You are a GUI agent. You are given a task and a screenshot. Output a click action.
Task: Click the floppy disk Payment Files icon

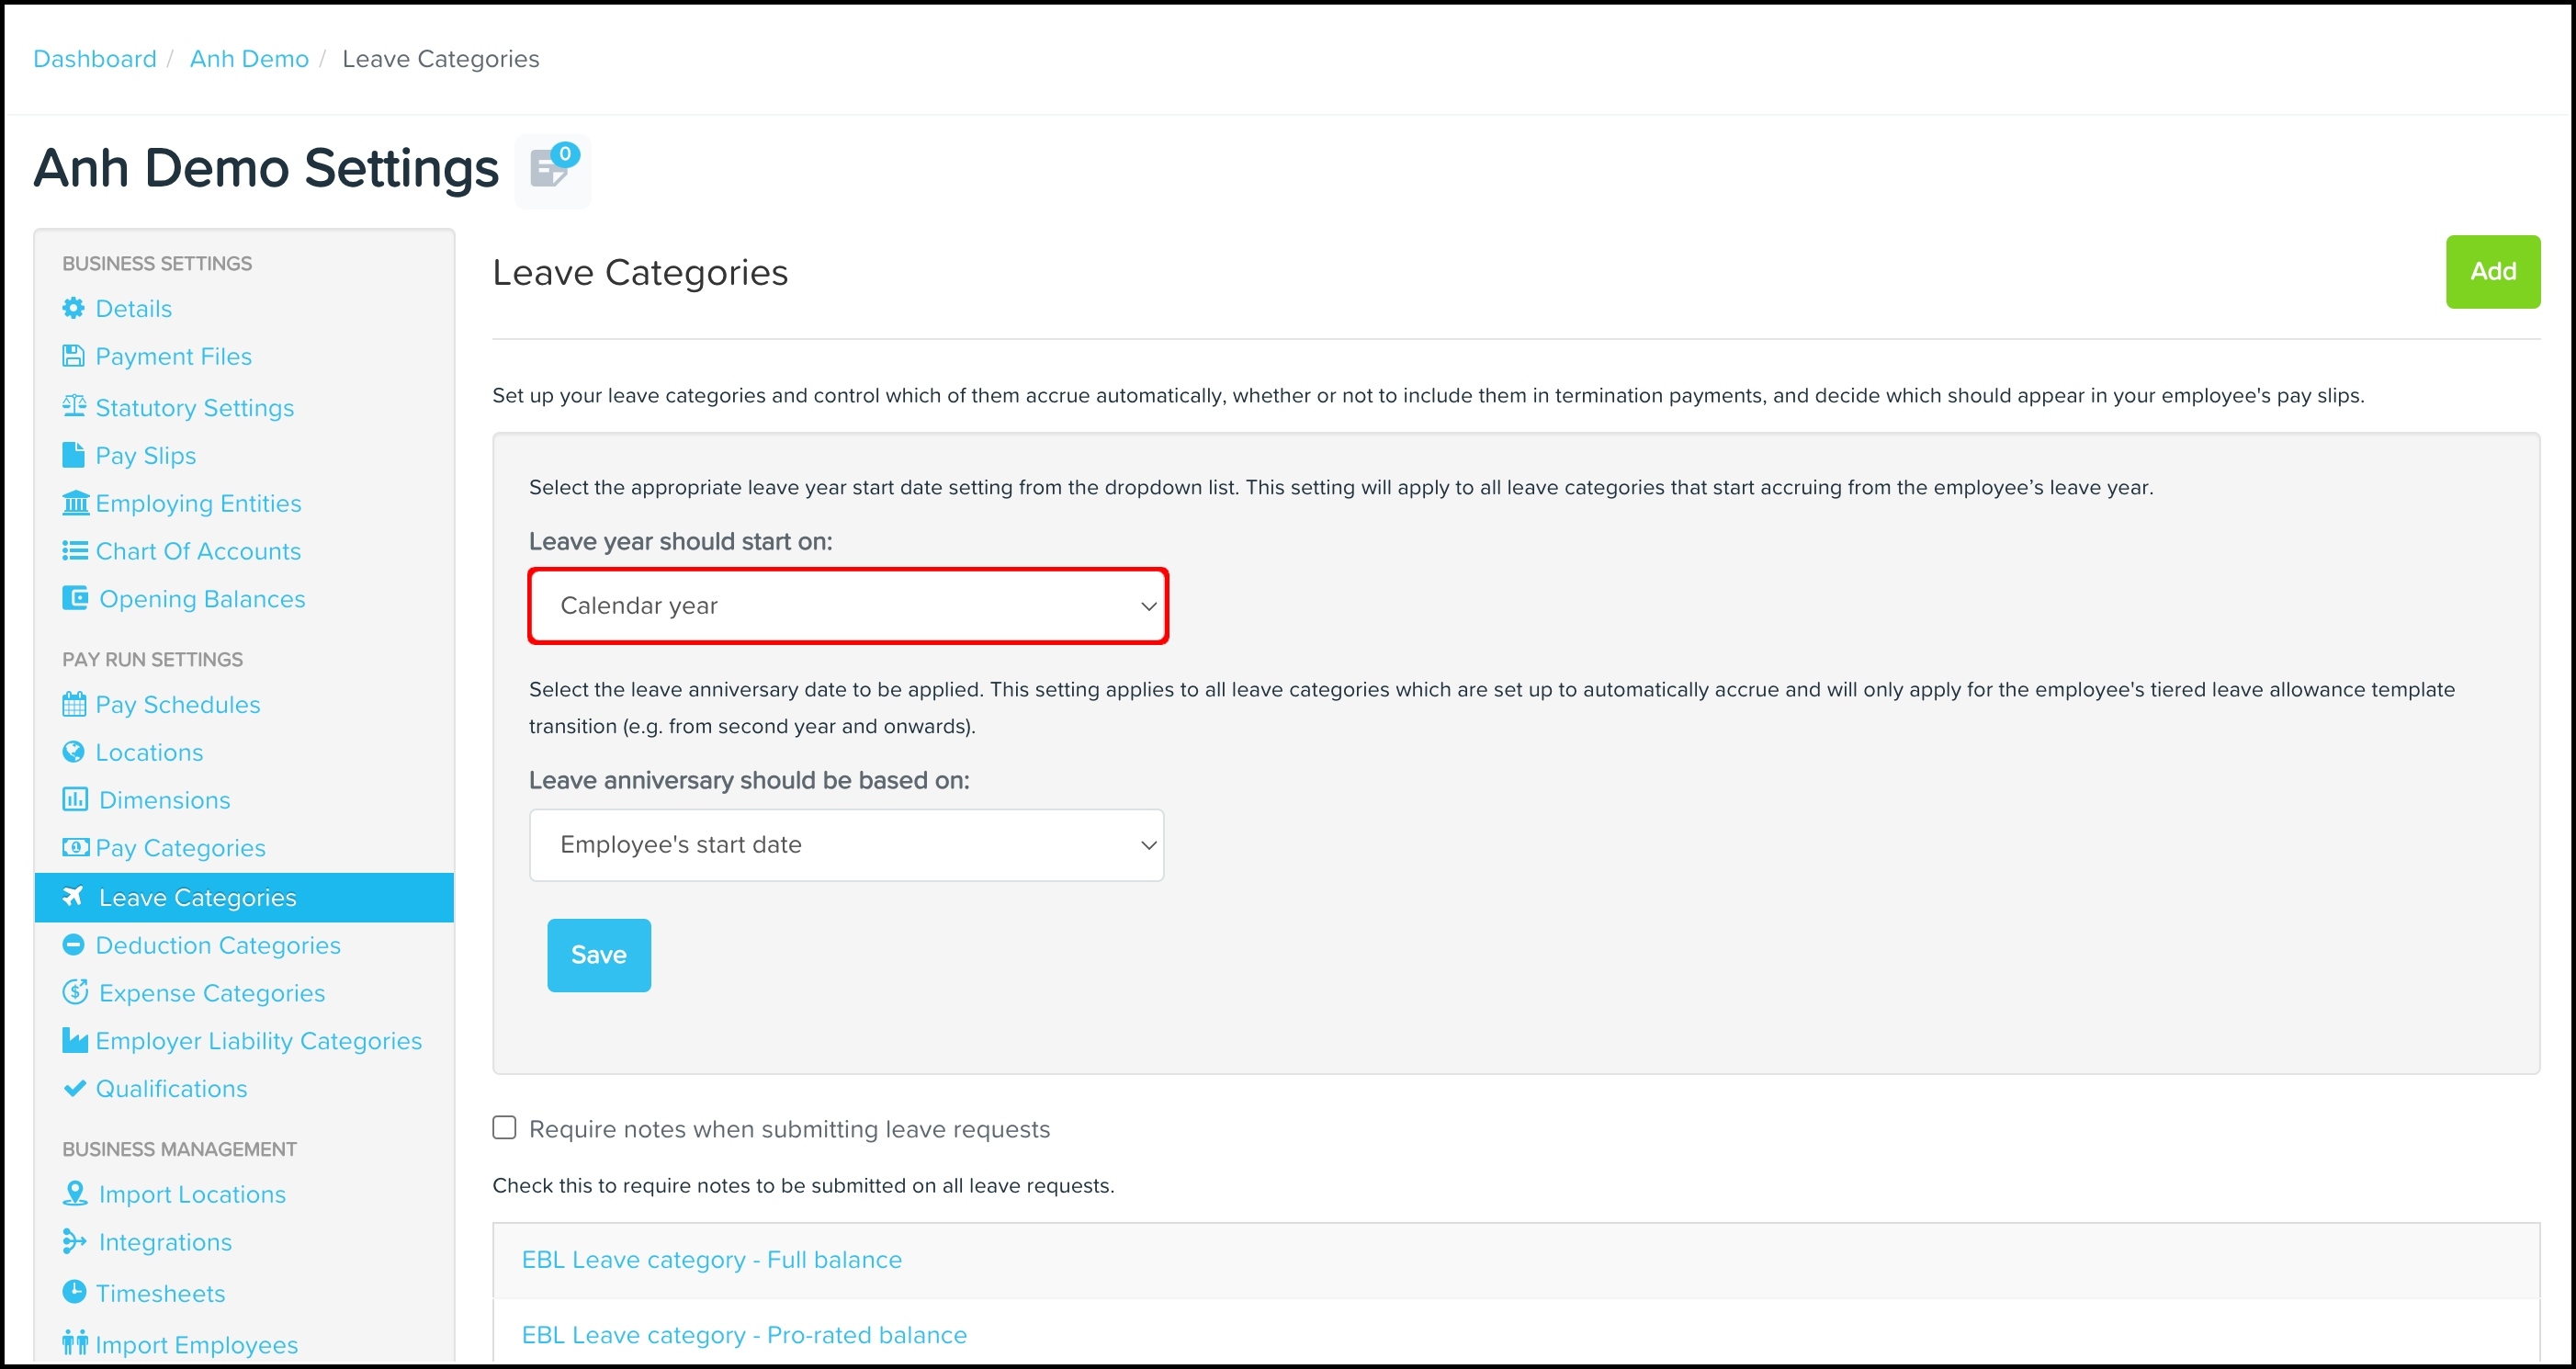coord(74,356)
